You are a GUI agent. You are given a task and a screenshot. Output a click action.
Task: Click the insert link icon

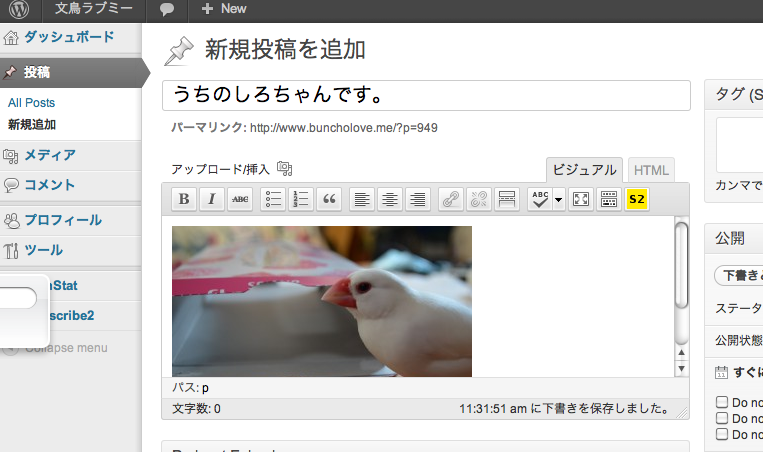451,199
